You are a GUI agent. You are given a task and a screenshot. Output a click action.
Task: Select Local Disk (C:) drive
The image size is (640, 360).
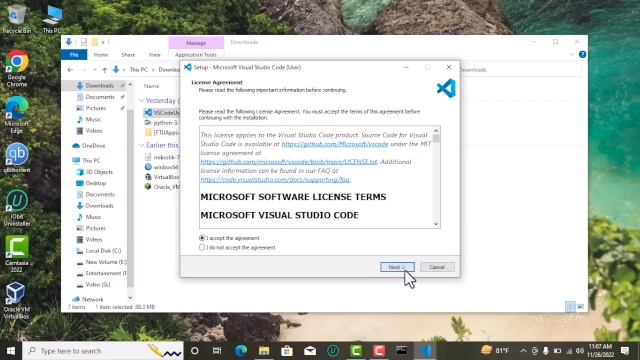point(103,251)
